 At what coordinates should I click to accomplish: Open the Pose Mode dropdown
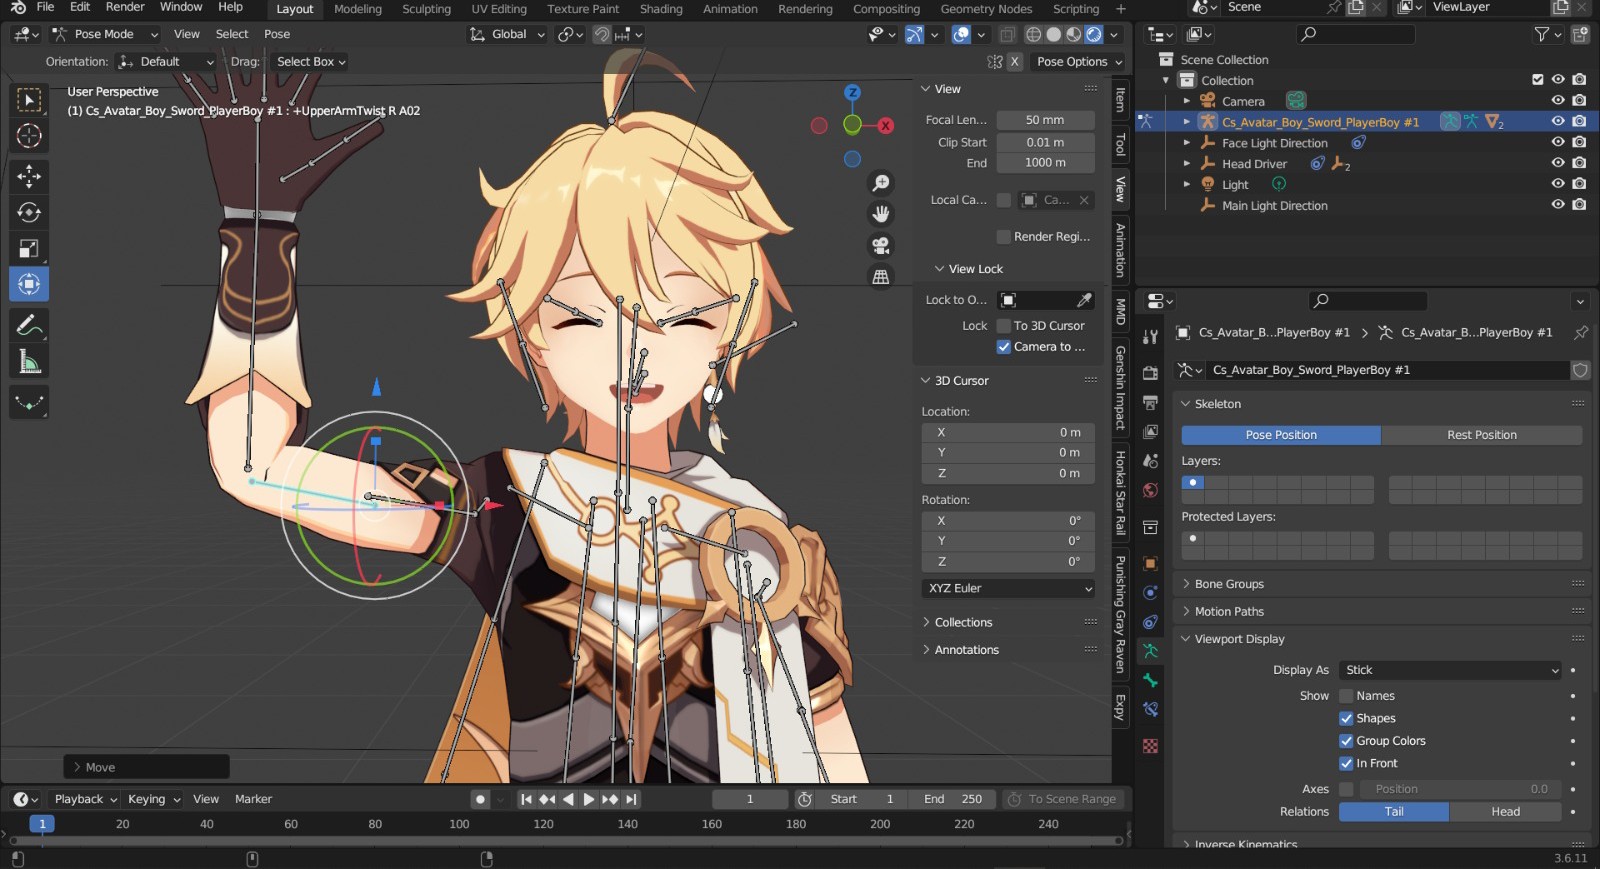[x=105, y=34]
